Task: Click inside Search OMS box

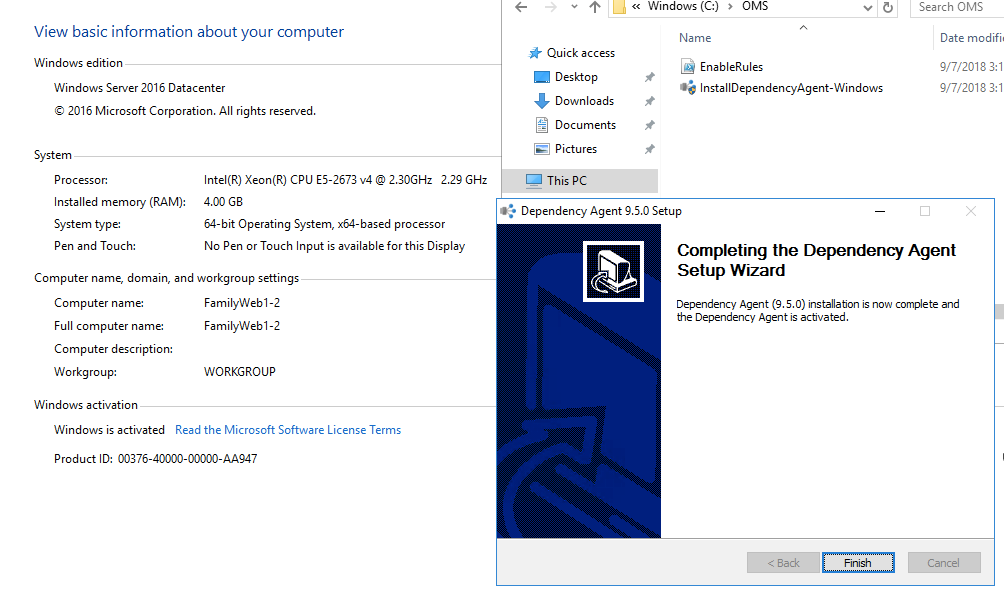Action: point(957,7)
